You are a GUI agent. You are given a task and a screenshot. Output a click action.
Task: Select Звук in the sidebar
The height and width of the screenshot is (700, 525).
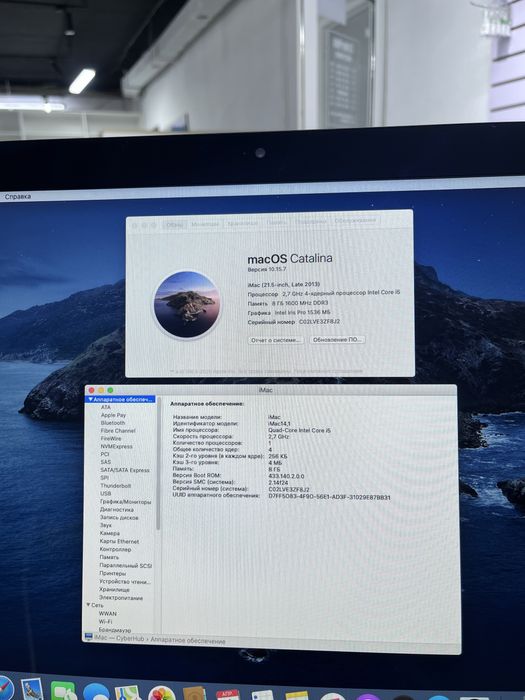[105, 525]
